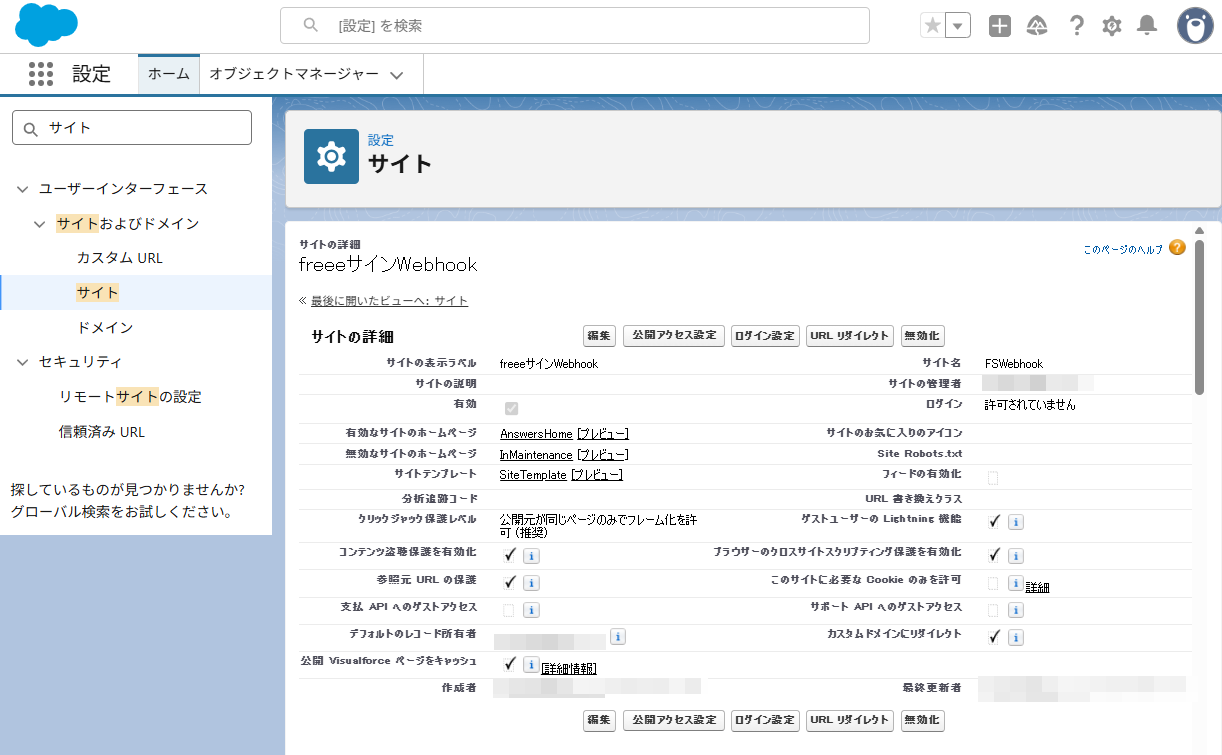The height and width of the screenshot is (755, 1222).
Task: Click info icon next to サポート API へのゲストアクセス
Action: pyautogui.click(x=1015, y=610)
